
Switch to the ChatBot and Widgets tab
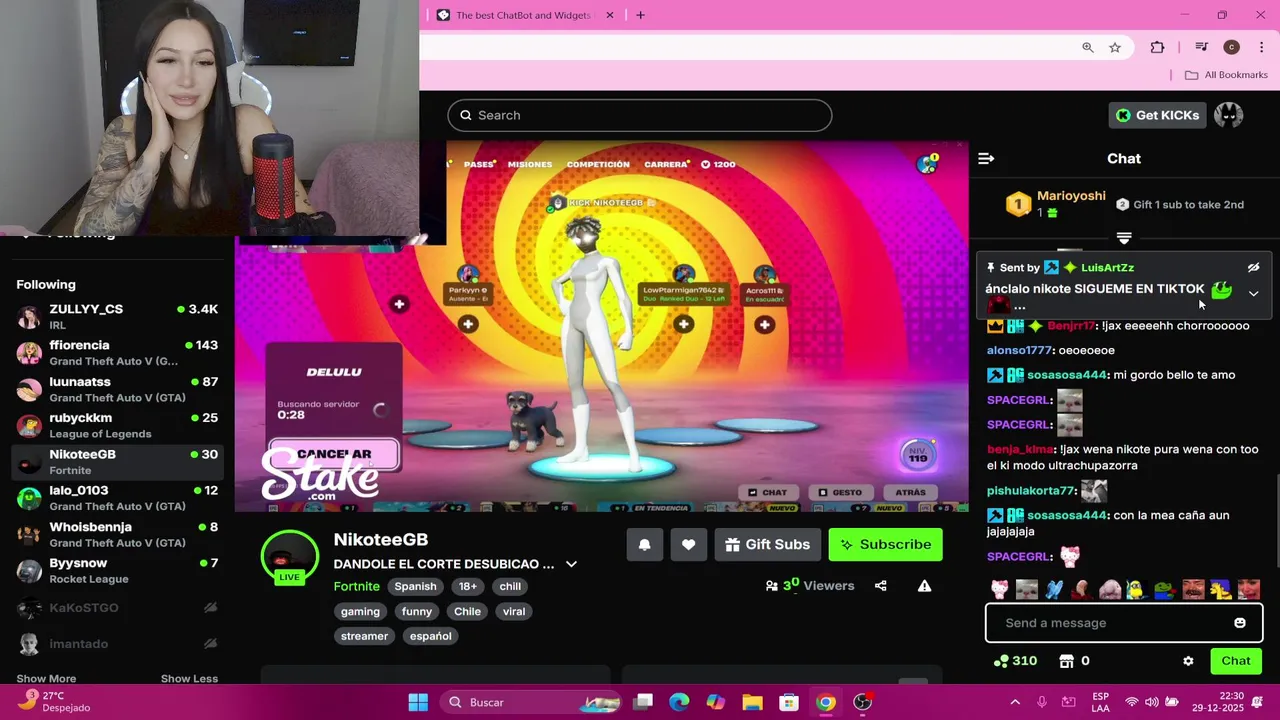523,15
